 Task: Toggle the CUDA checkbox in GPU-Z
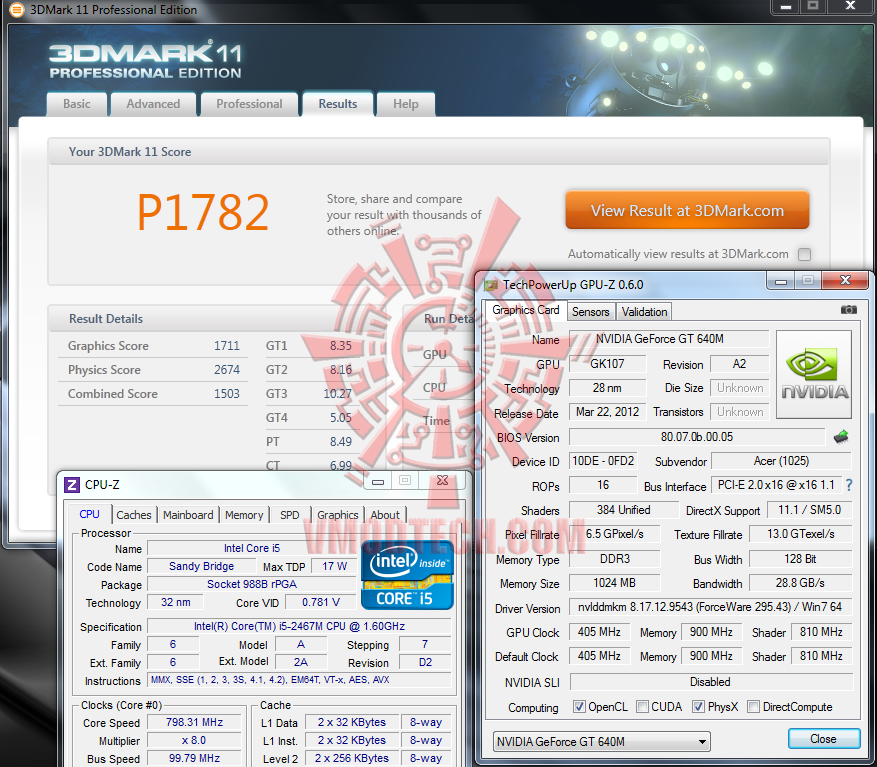click(x=643, y=707)
